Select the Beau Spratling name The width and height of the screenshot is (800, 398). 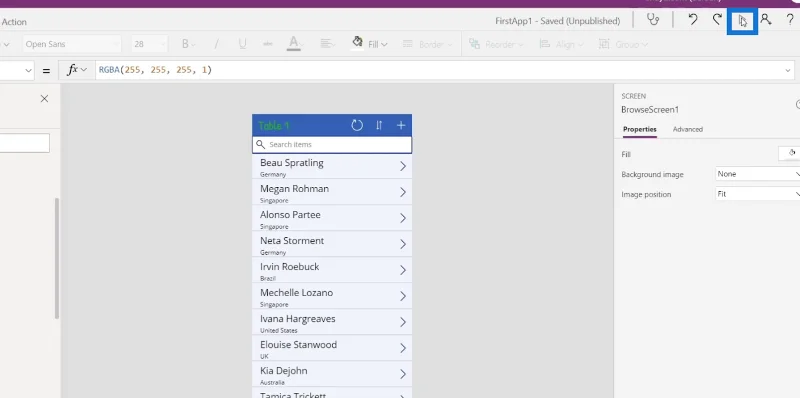click(x=292, y=163)
